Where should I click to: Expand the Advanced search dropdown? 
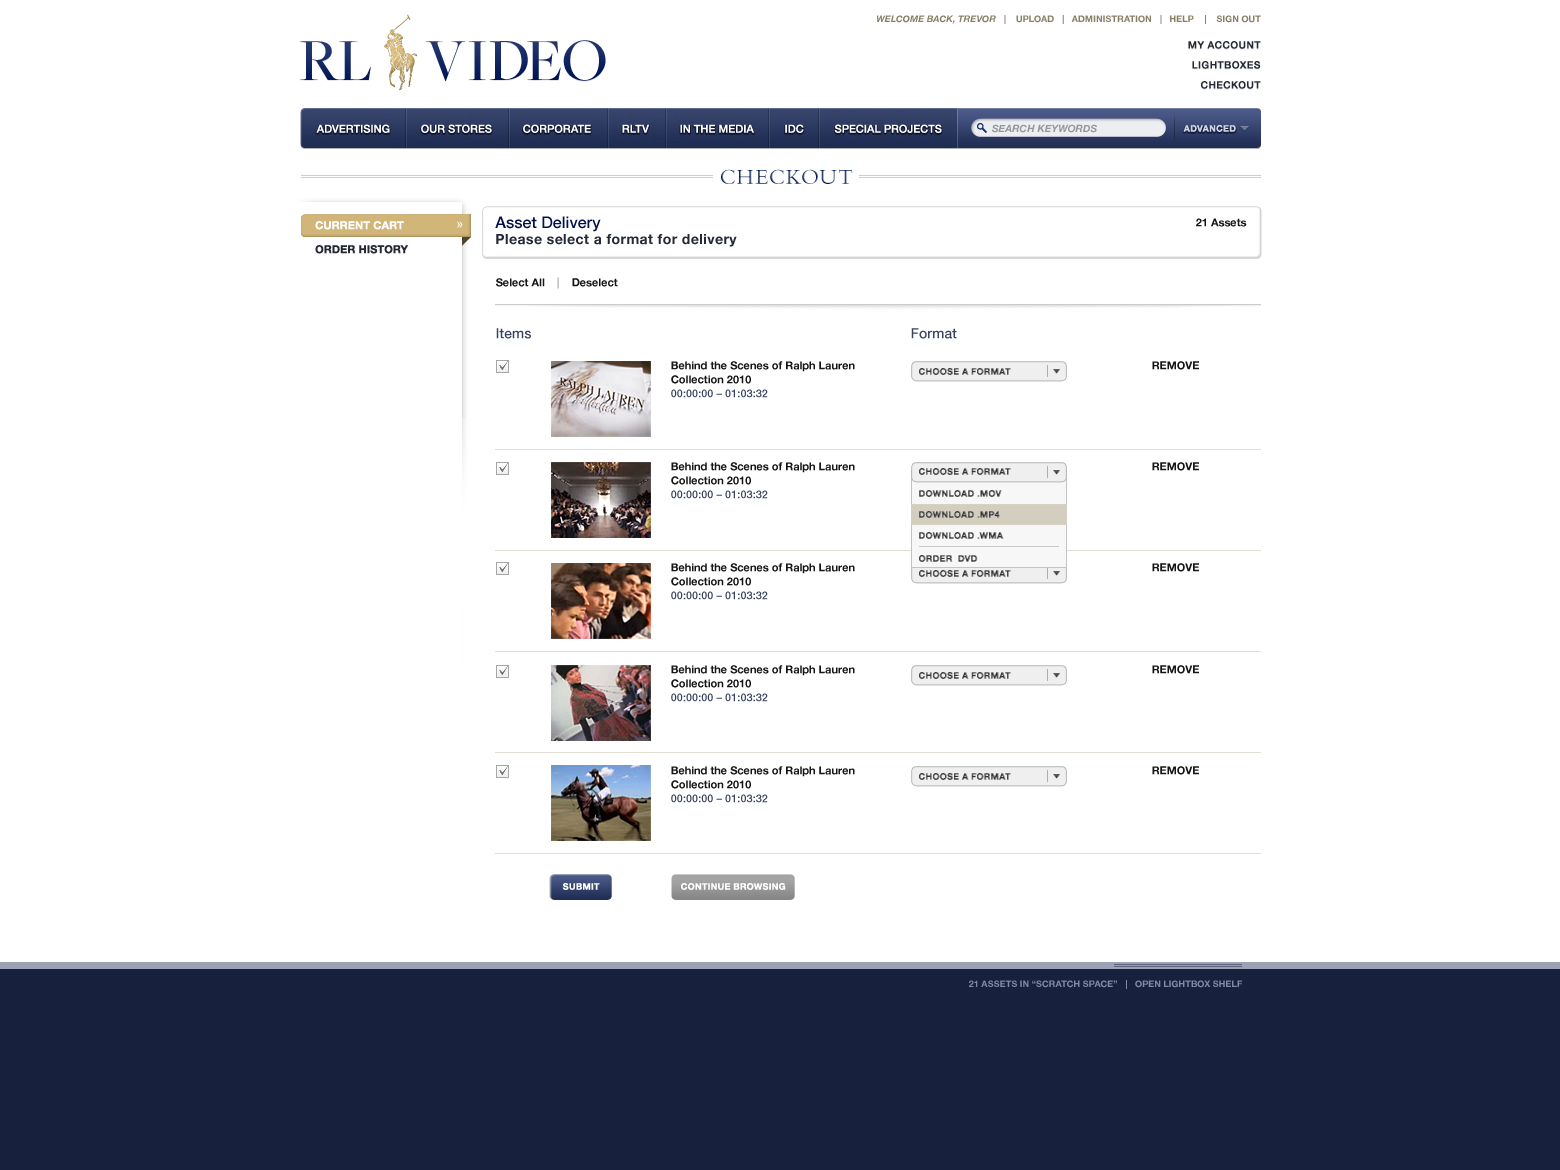pyautogui.click(x=1216, y=128)
